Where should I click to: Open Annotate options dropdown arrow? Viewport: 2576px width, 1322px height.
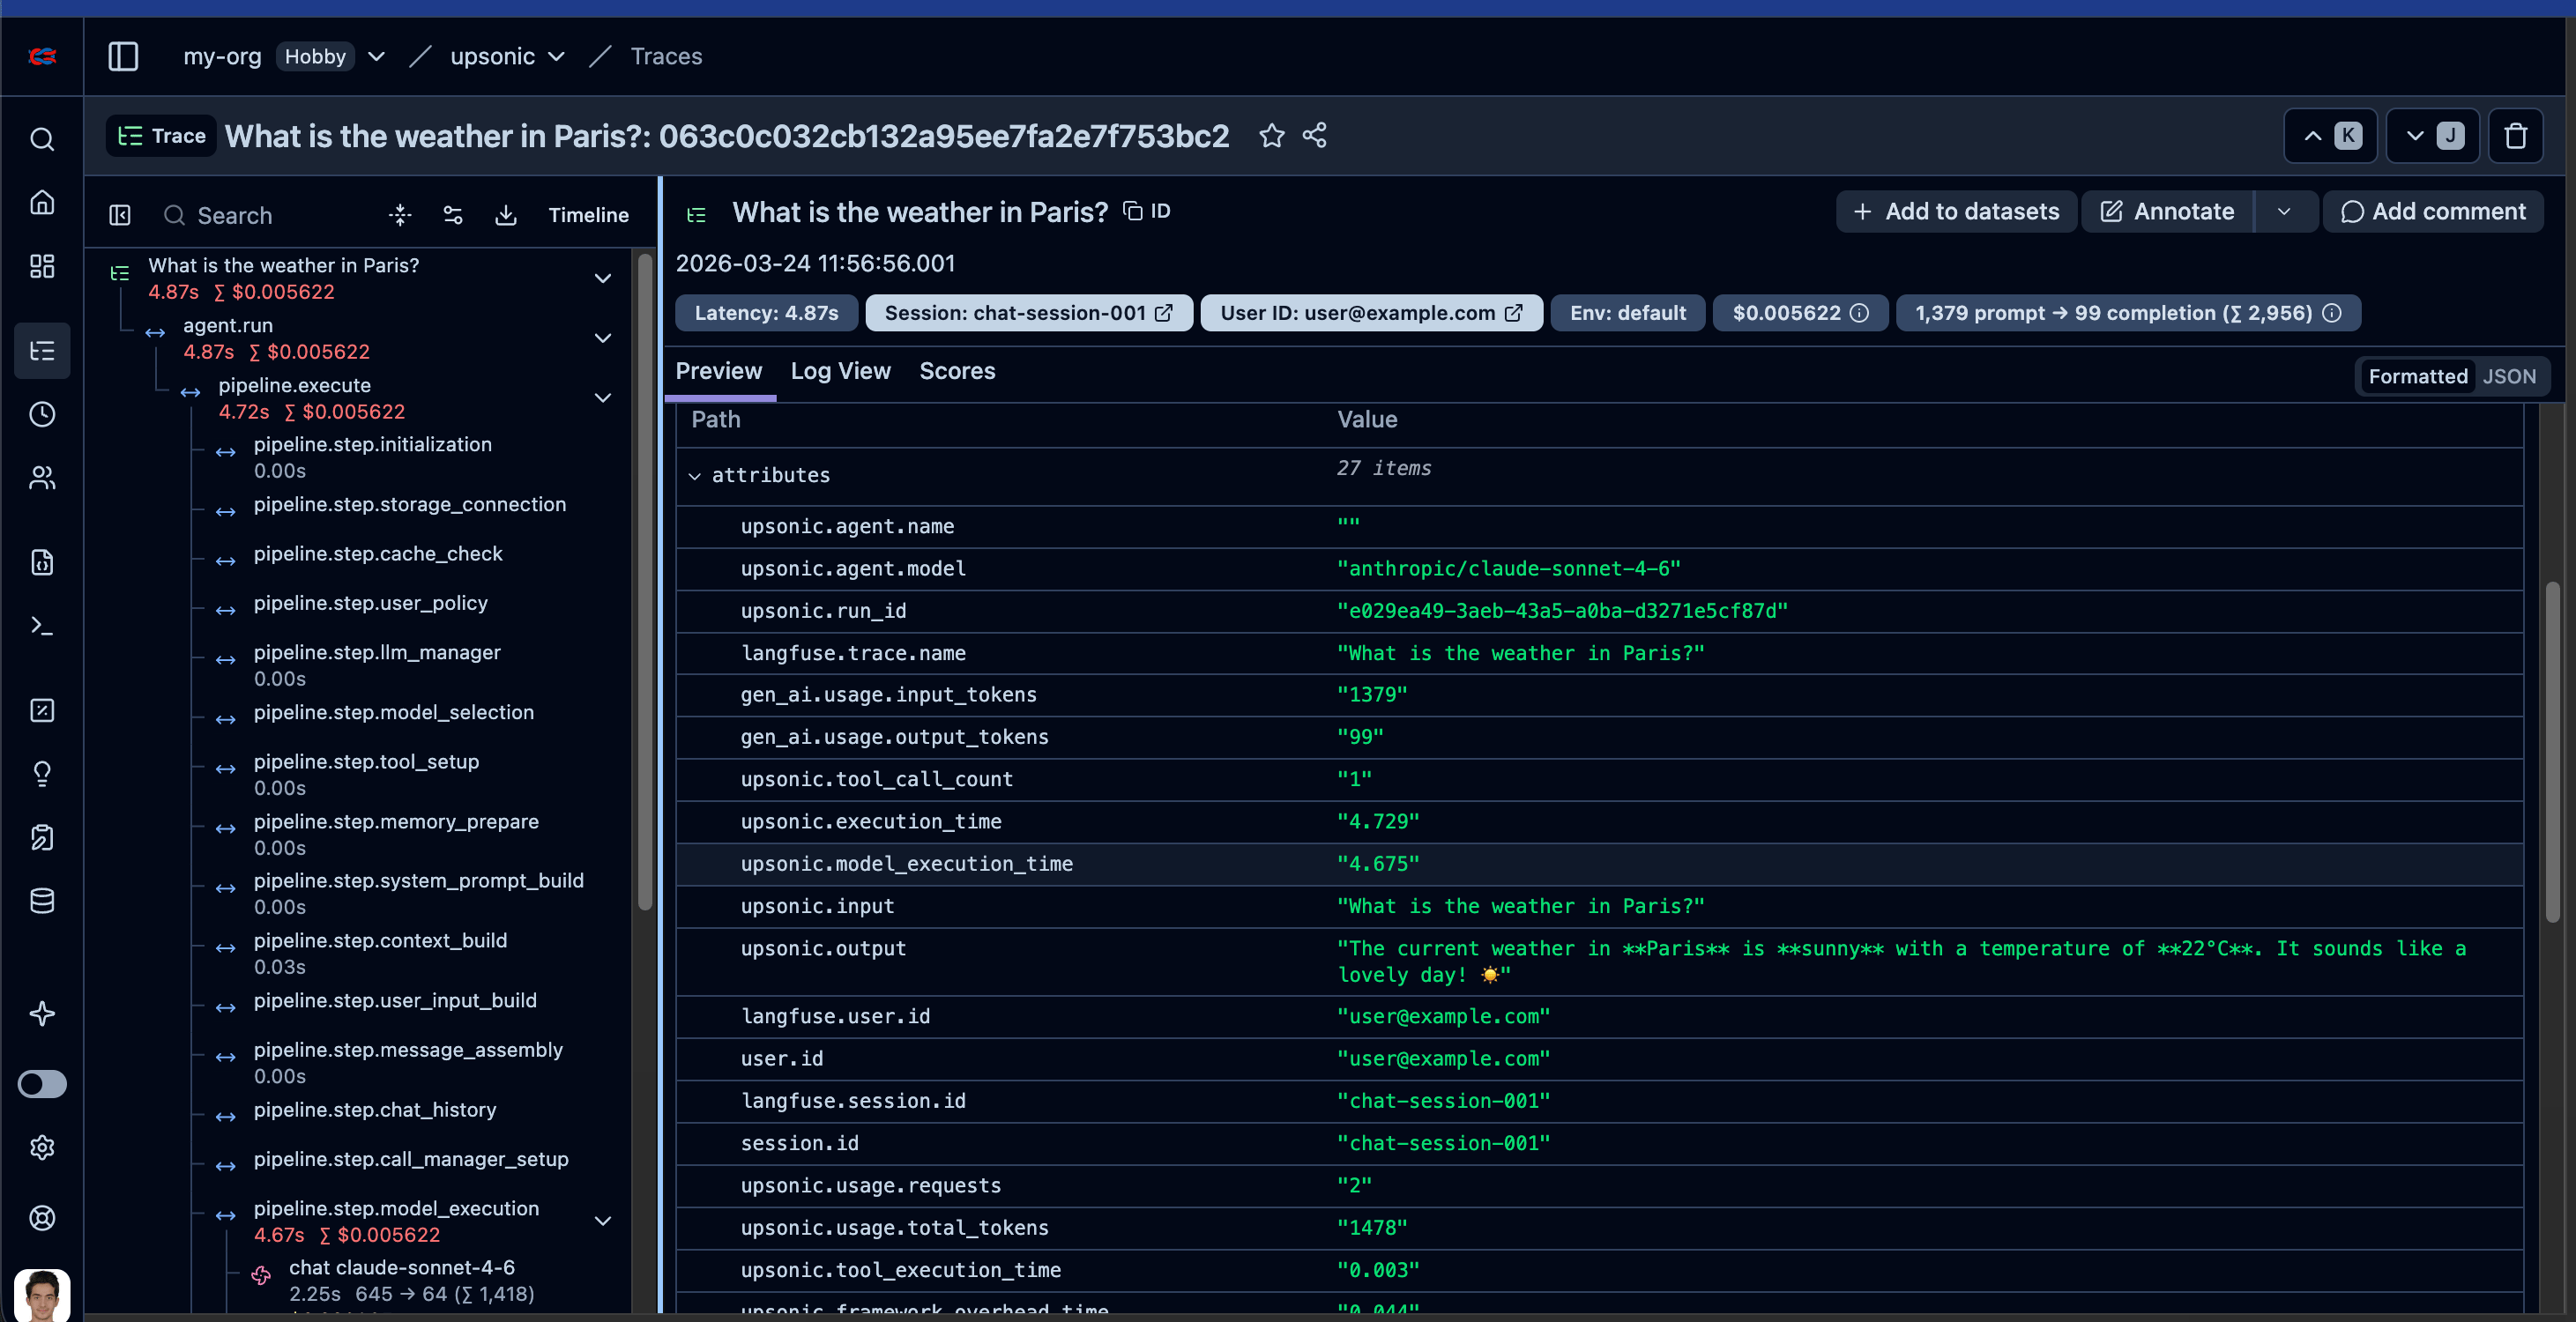[x=2284, y=212]
